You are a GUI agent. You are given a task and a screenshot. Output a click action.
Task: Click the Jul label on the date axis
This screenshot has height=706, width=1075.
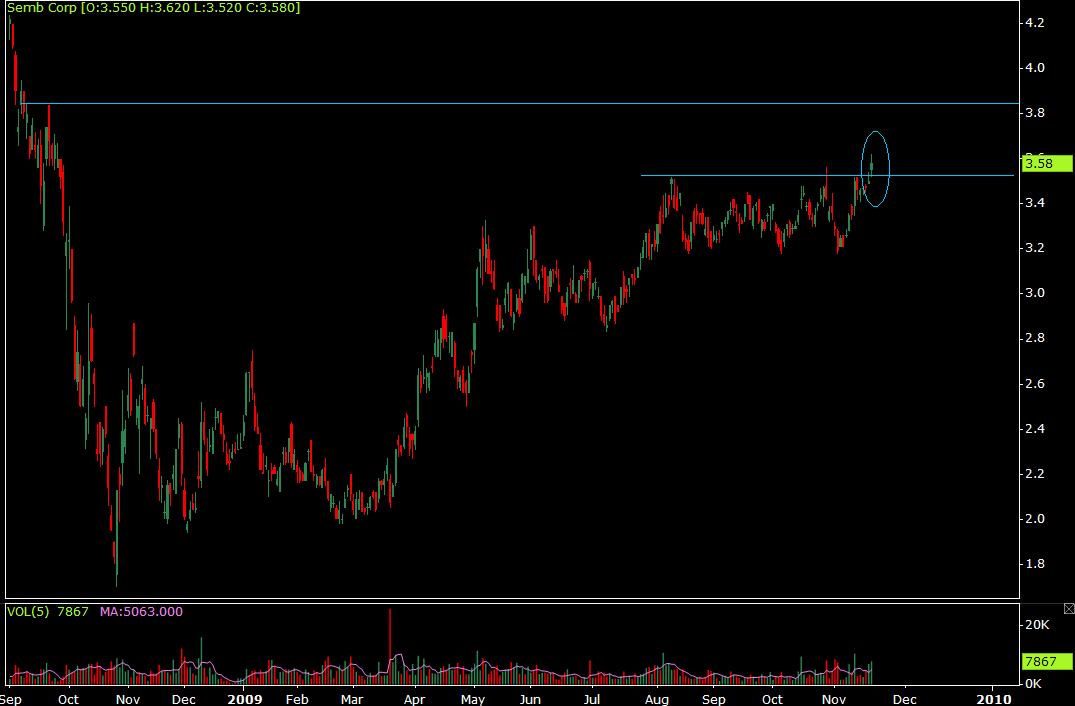(591, 700)
